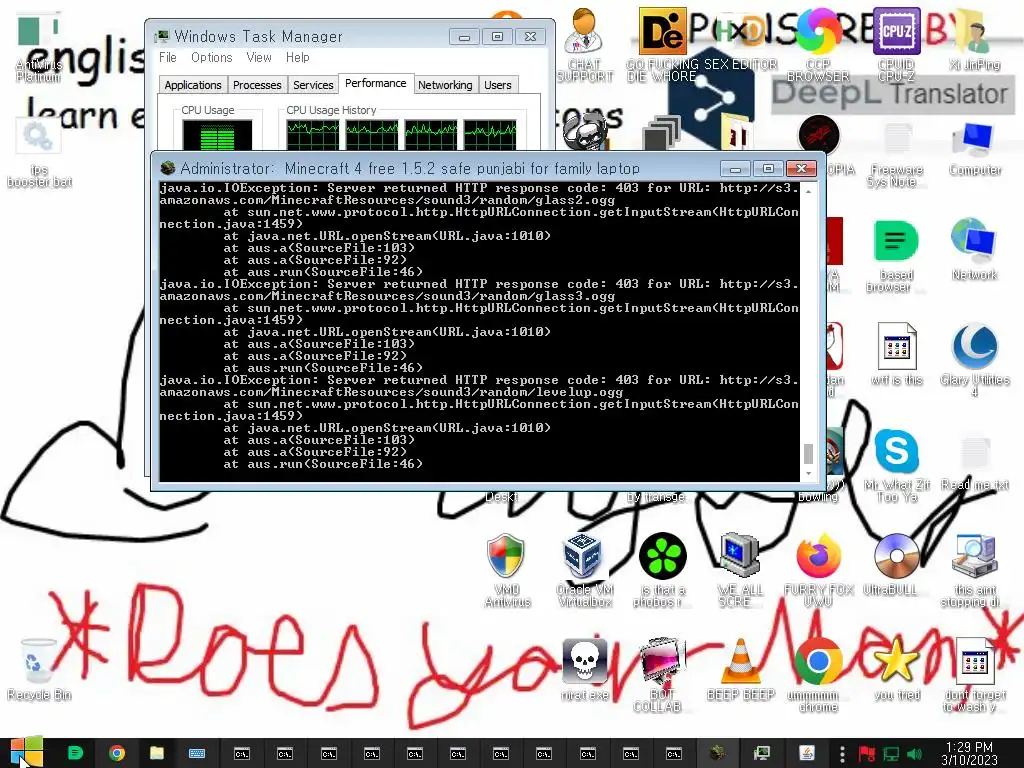
Task: Switch to the Networking tab
Action: coord(445,85)
